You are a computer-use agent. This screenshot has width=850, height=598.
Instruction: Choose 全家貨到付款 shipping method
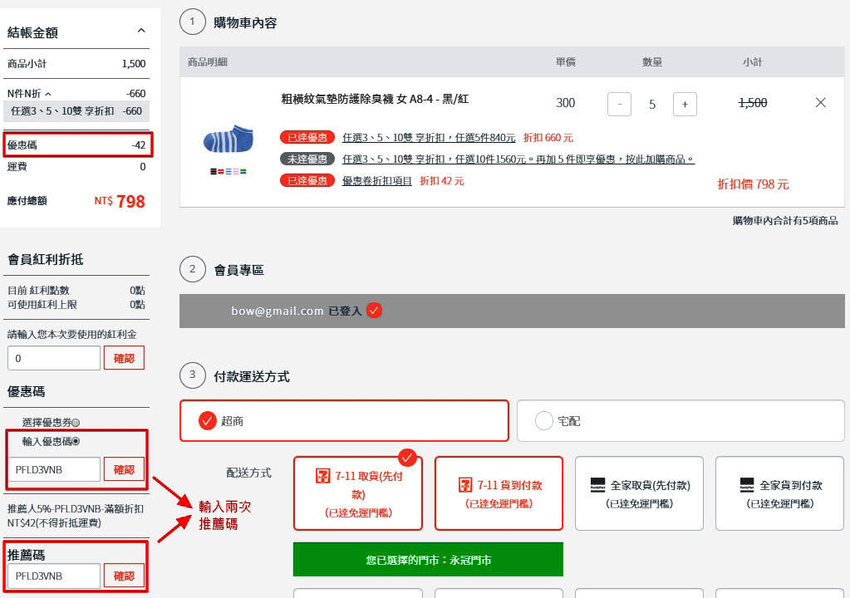point(779,493)
